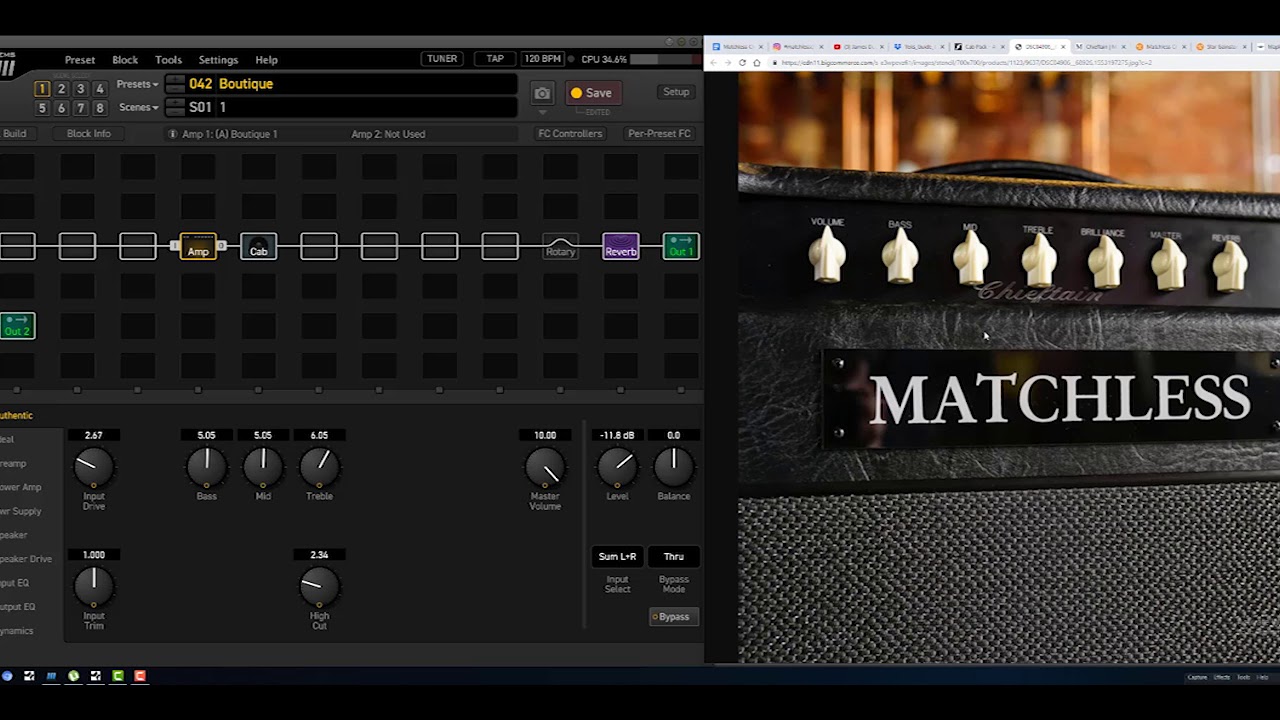1280x720 pixels.
Task: Select scene button 6
Action: pyautogui.click(x=61, y=108)
